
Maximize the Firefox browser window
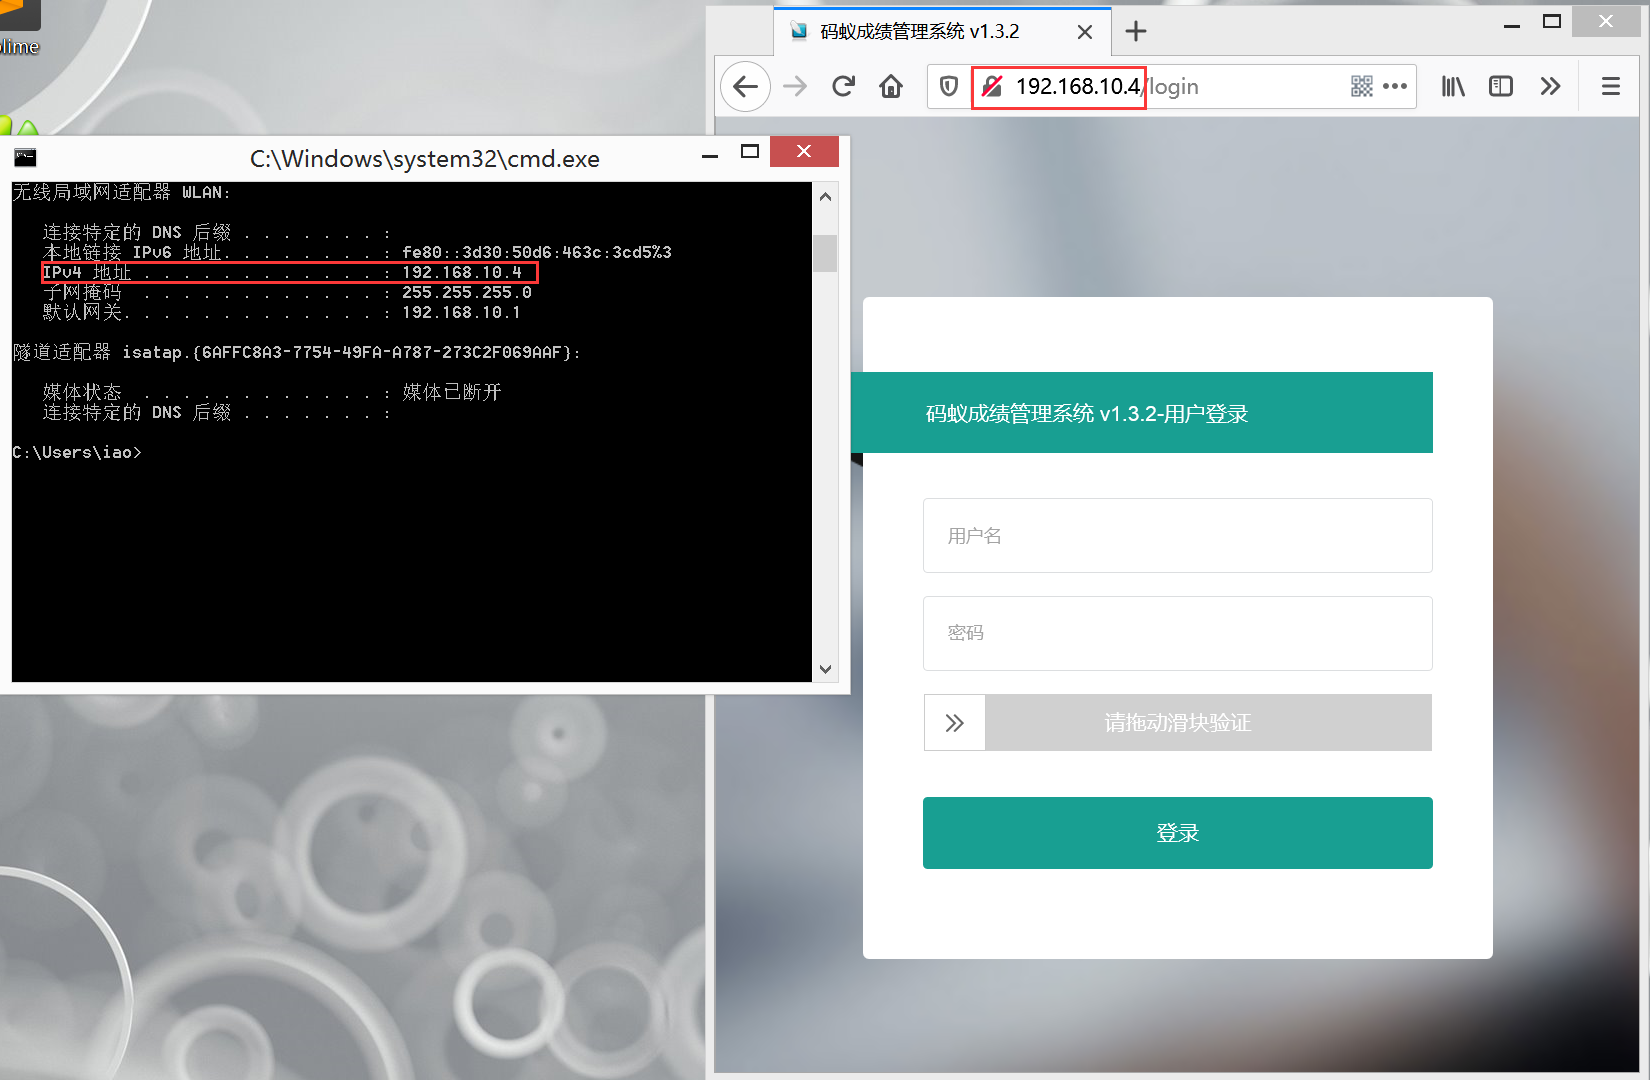(x=1552, y=22)
